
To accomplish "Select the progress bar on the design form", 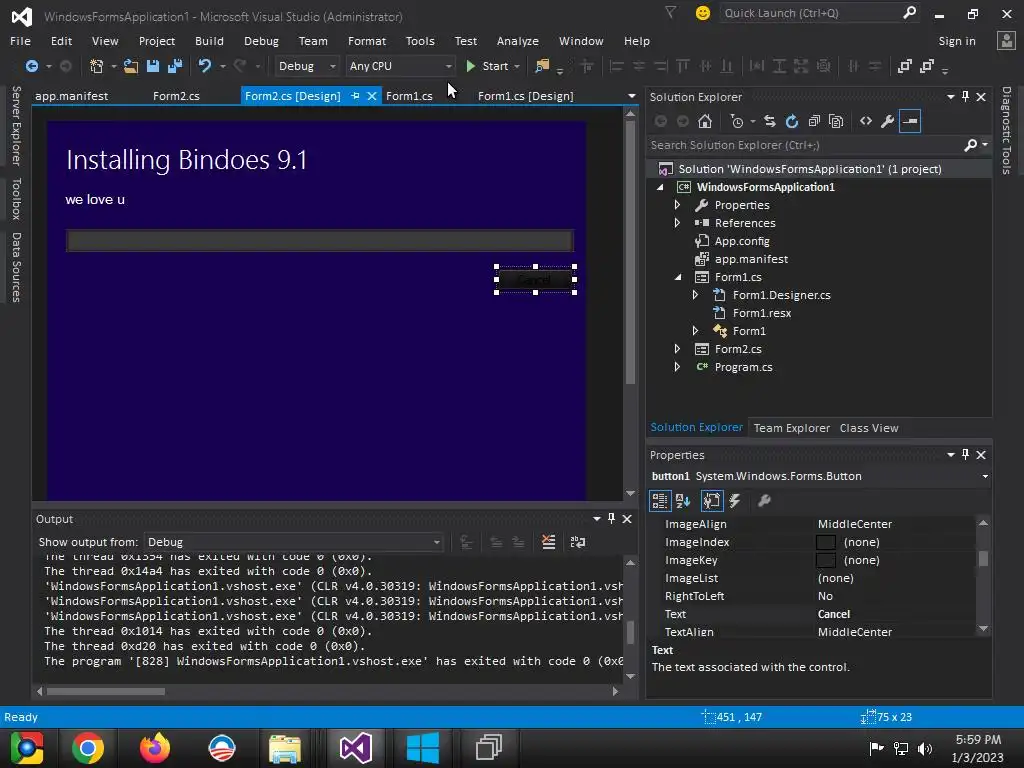I will 320,240.
